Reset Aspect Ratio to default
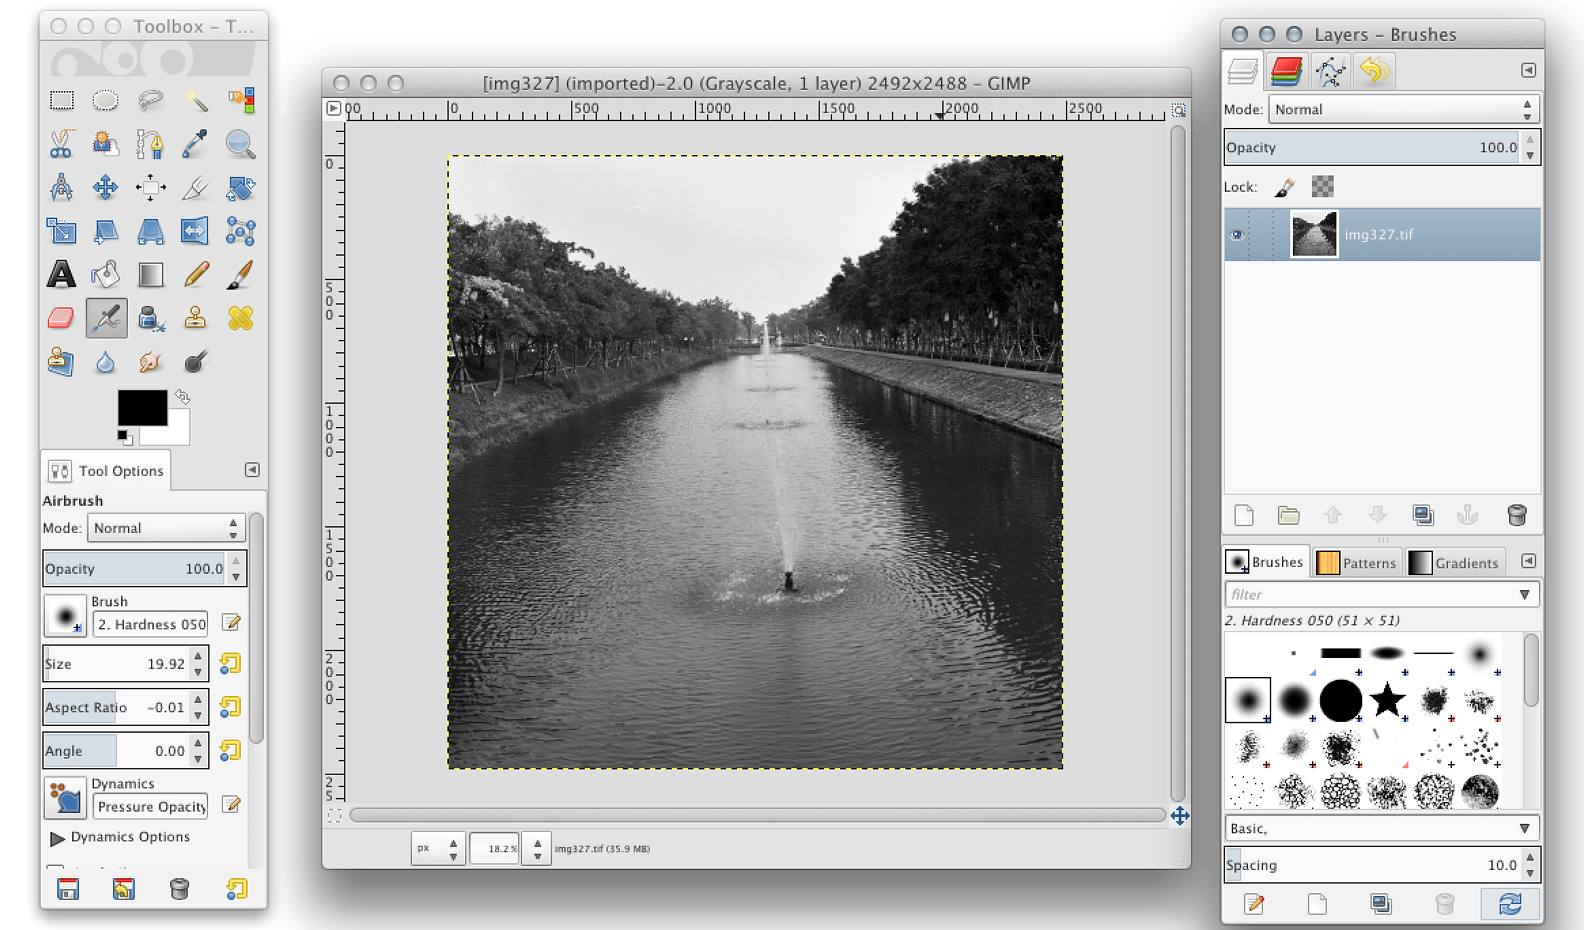The image size is (1584, 930). coord(230,707)
